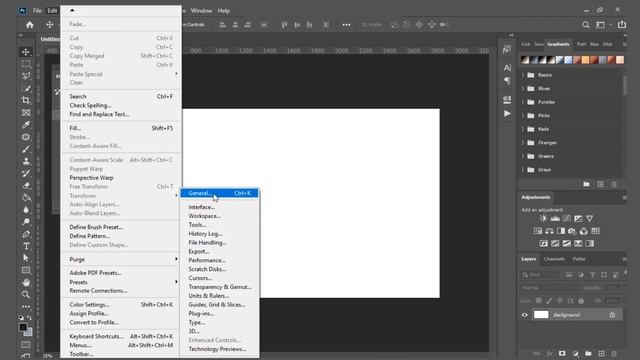640x360 pixels.
Task: Delete gradient with trash icon
Action: [614, 184]
